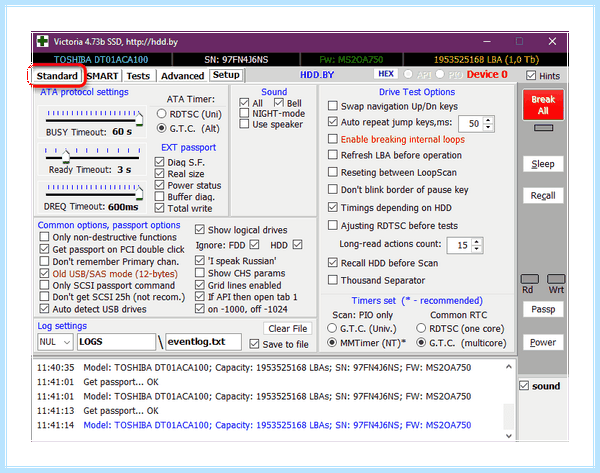
Task: Open the Standard tab
Action: point(57,75)
